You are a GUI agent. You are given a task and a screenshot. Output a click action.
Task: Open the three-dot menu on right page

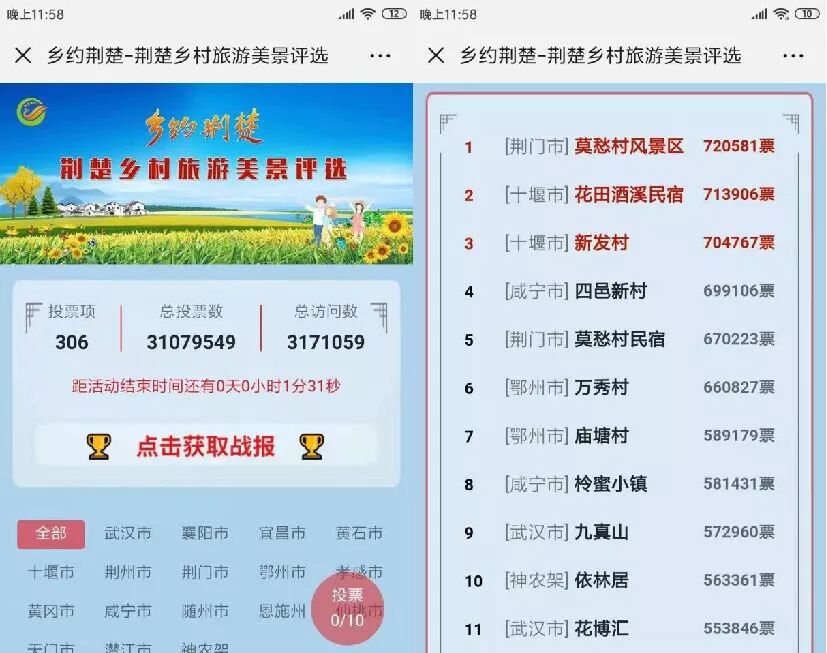pos(793,55)
